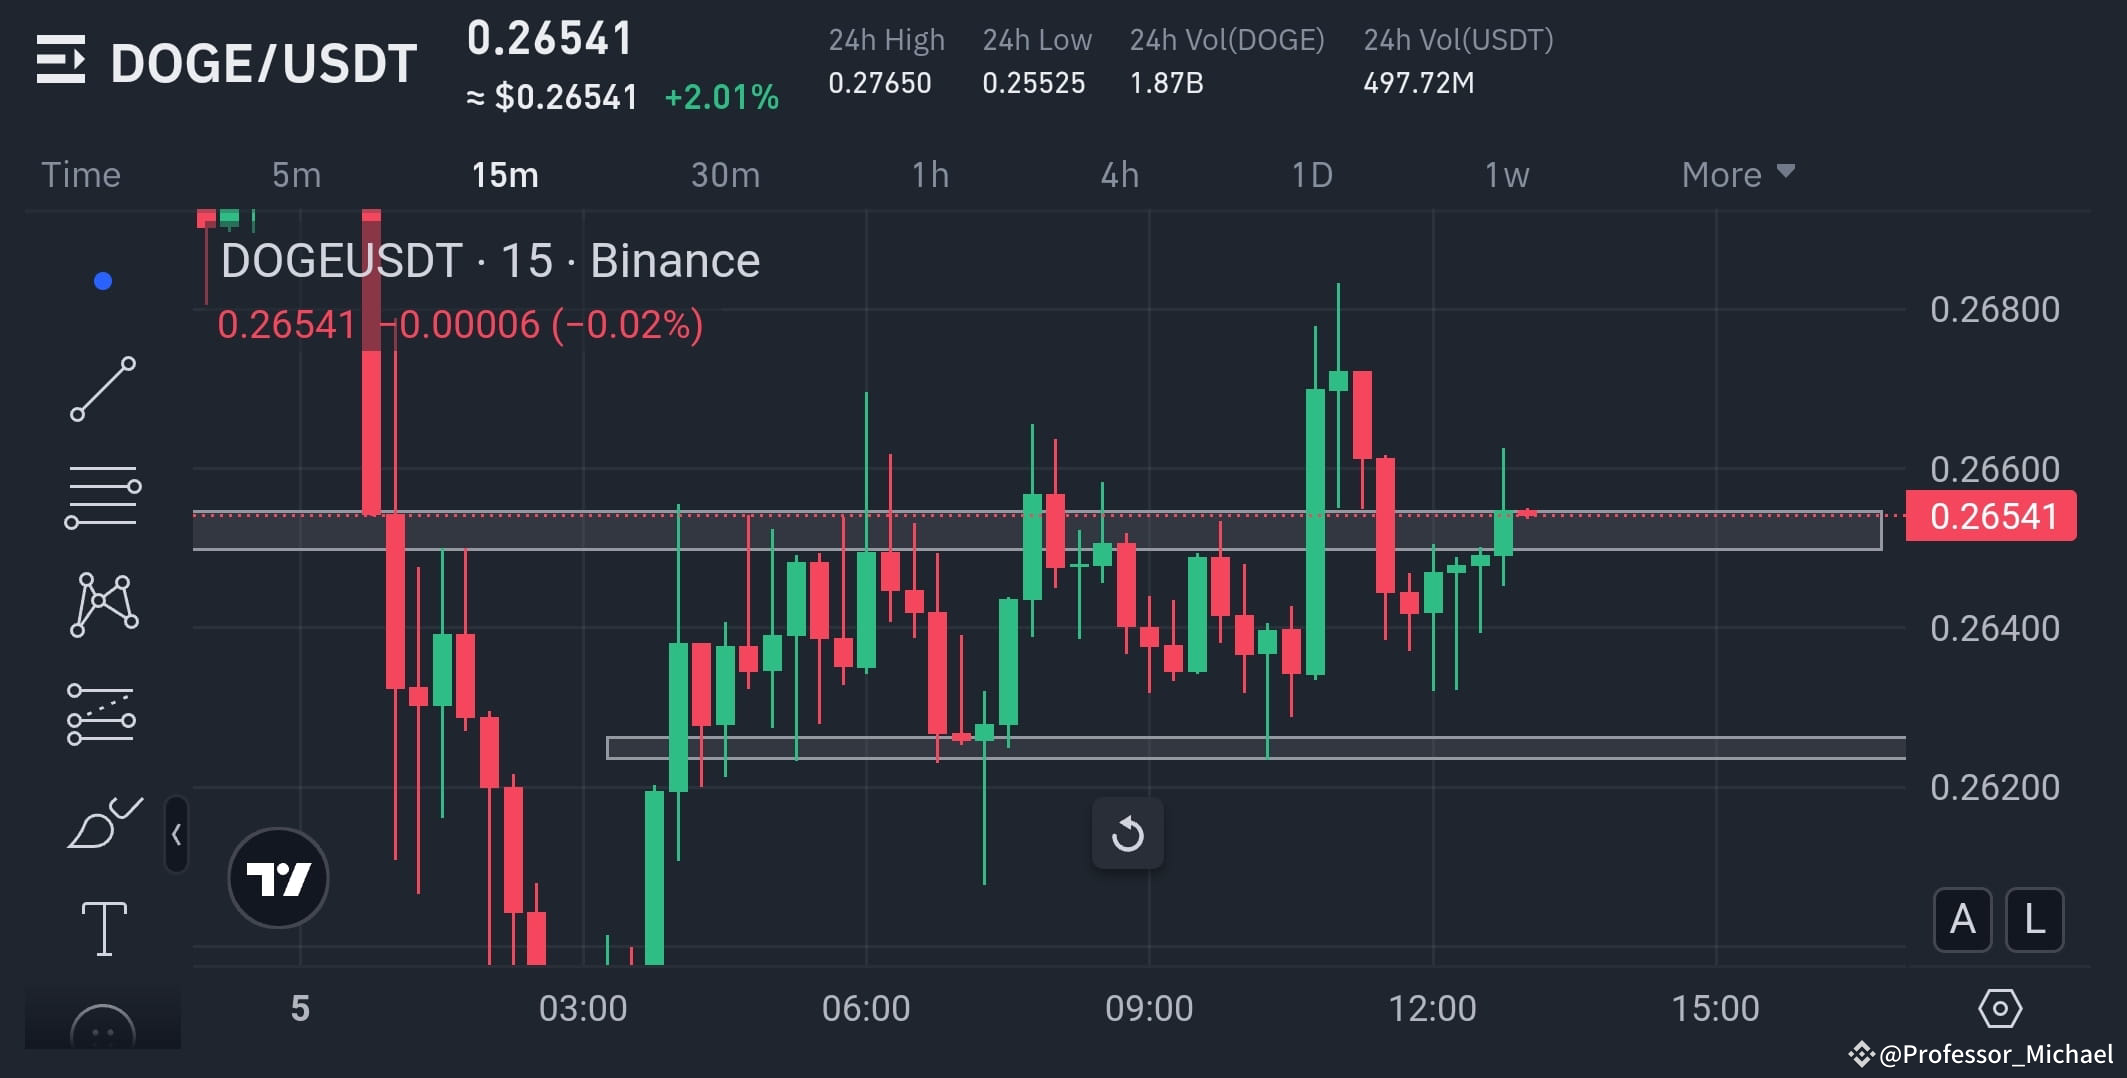The height and width of the screenshot is (1078, 2127).
Task: Collapse the drawing toolbar with the chevron
Action: point(175,835)
